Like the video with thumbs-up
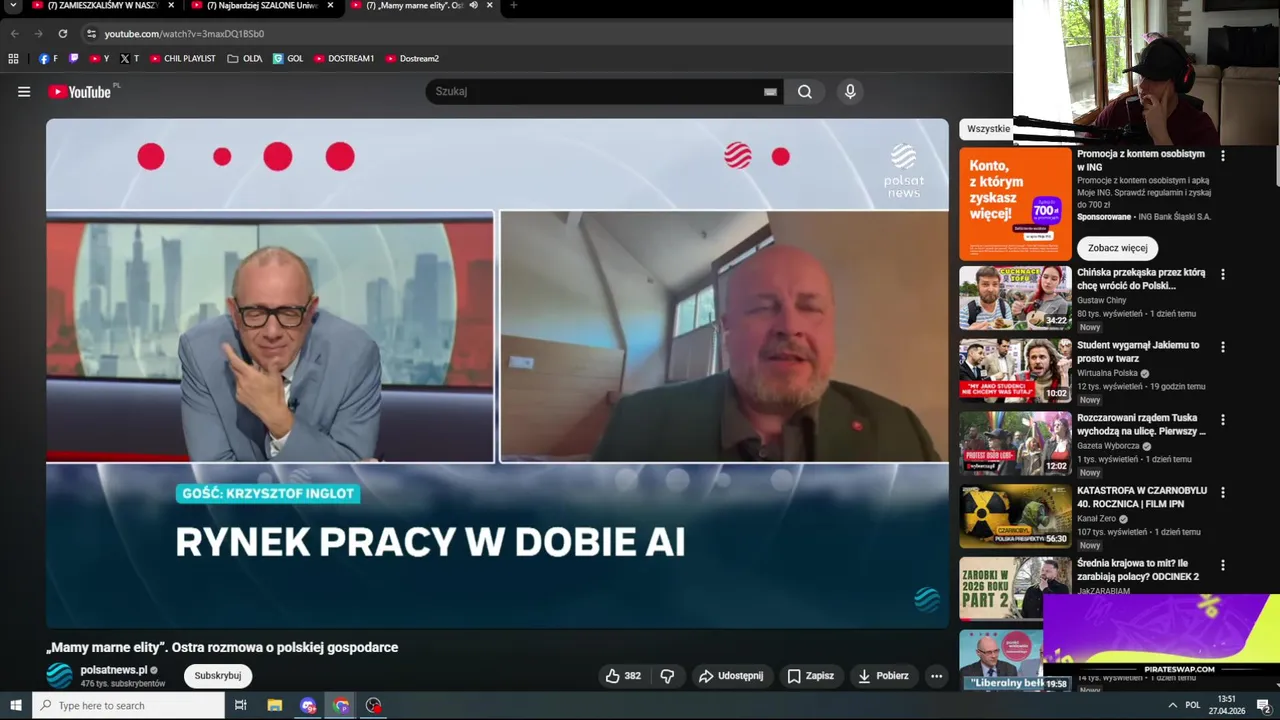 coord(622,676)
